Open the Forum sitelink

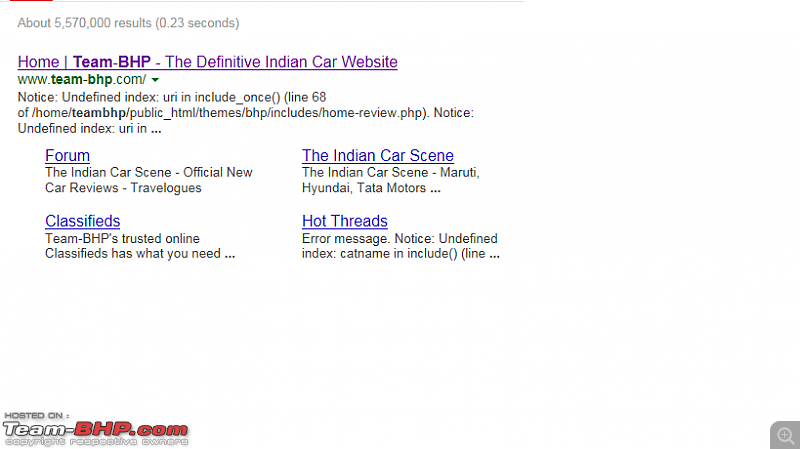click(x=67, y=156)
